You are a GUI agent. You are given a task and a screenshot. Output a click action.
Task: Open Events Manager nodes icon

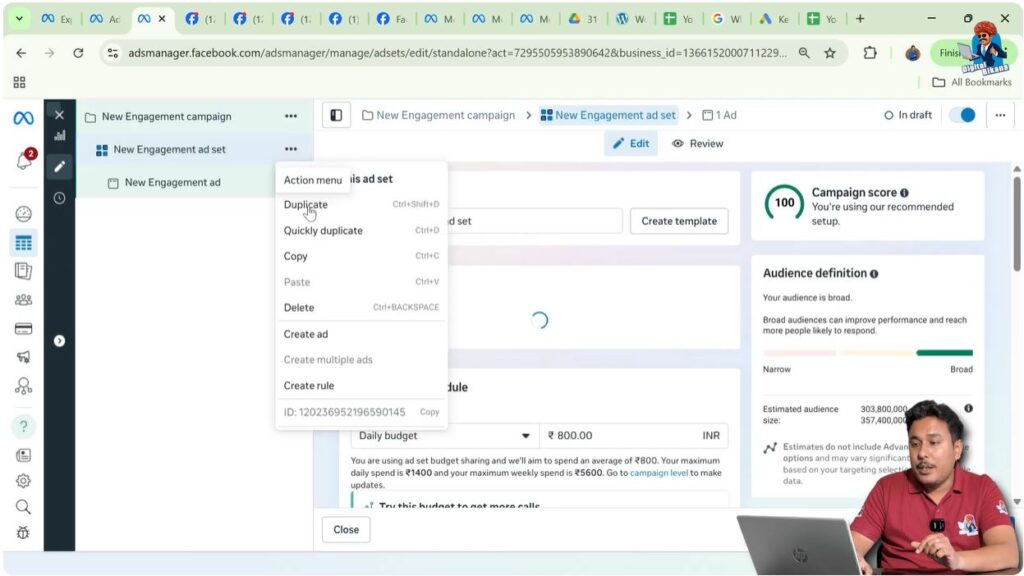[x=24, y=386]
